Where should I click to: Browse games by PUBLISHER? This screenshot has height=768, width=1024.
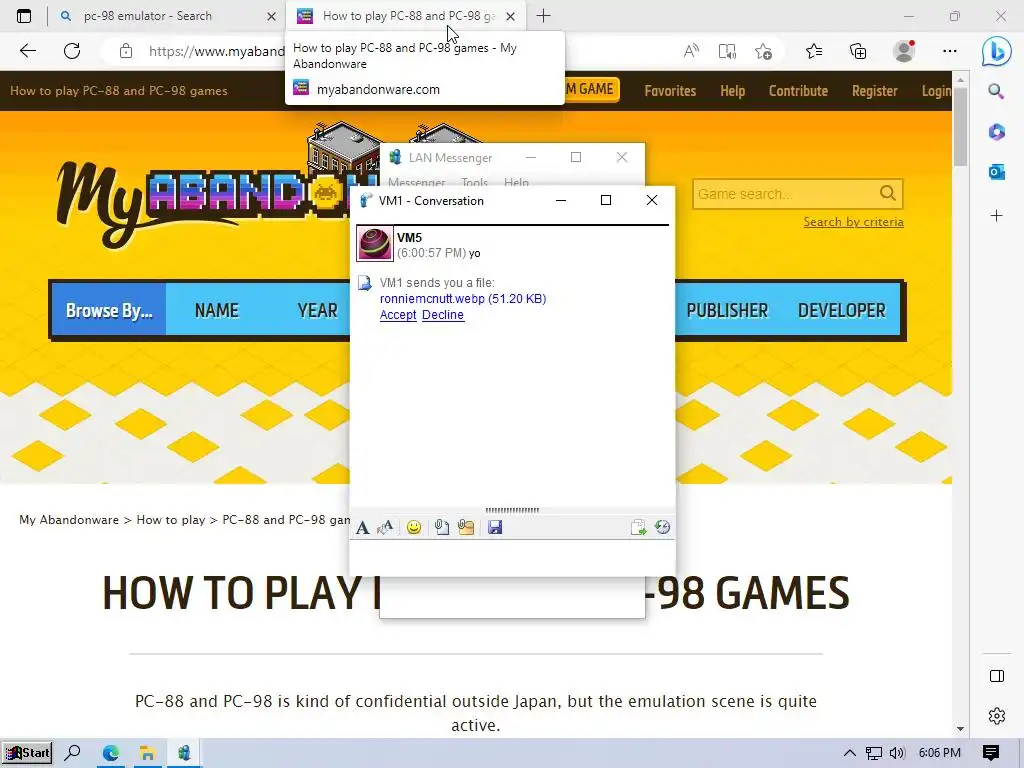(x=727, y=310)
